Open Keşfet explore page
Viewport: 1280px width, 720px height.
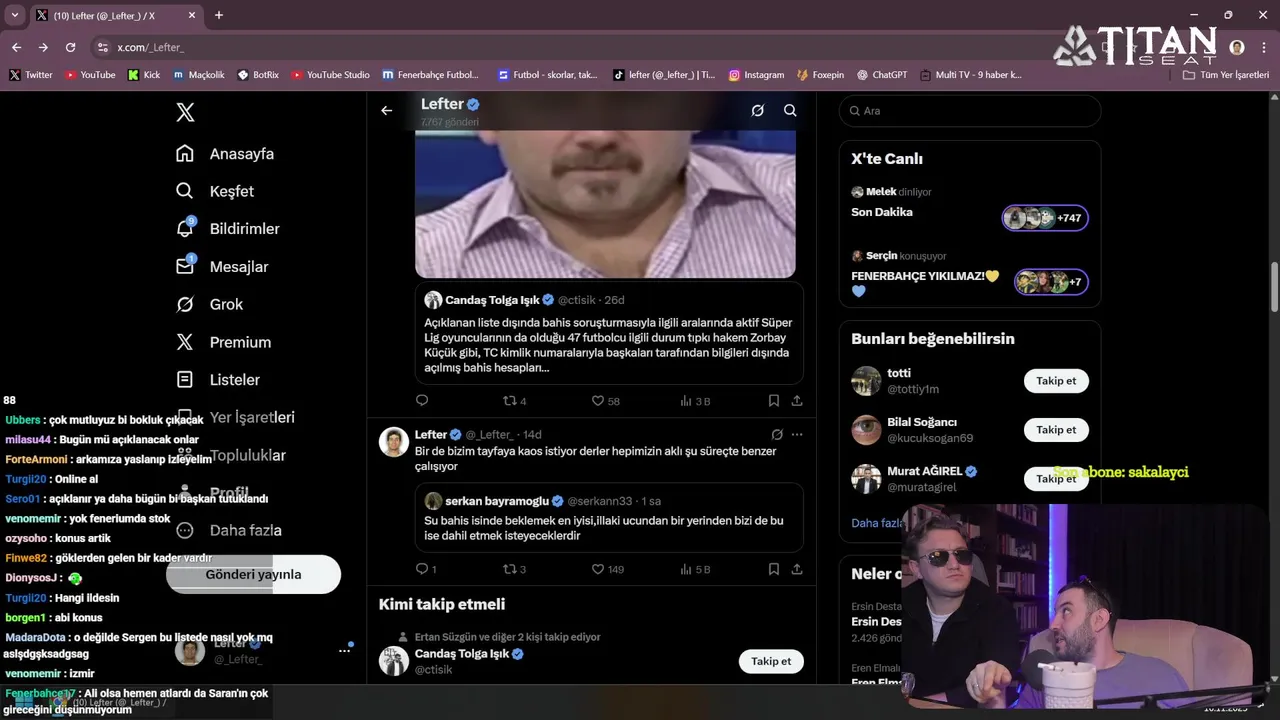pyautogui.click(x=215, y=191)
